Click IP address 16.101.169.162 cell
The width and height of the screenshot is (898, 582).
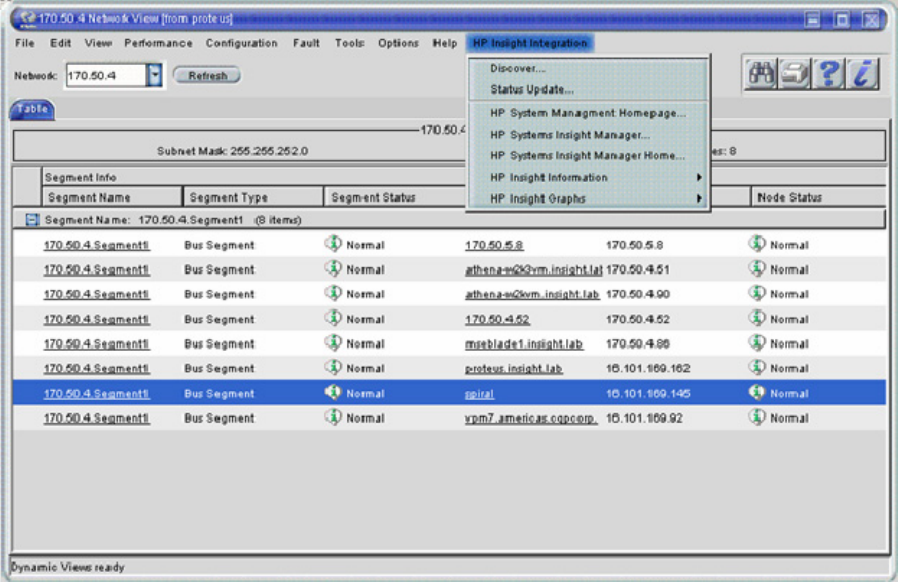(x=648, y=368)
